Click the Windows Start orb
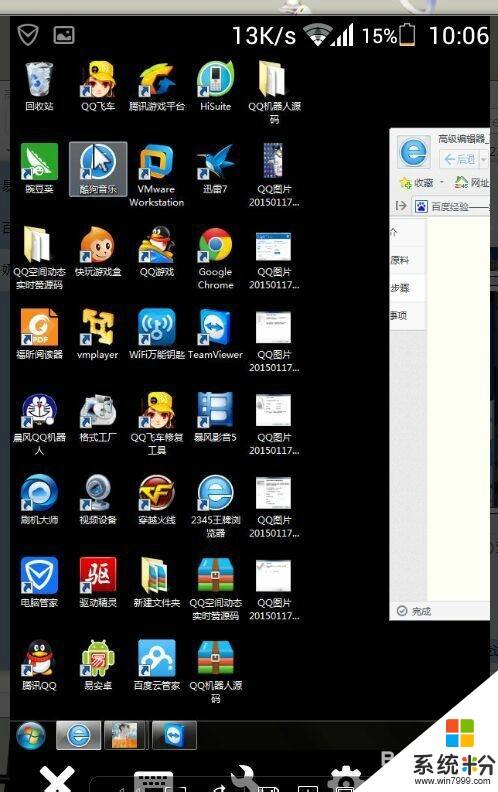This screenshot has width=498, height=792. click(x=31, y=735)
